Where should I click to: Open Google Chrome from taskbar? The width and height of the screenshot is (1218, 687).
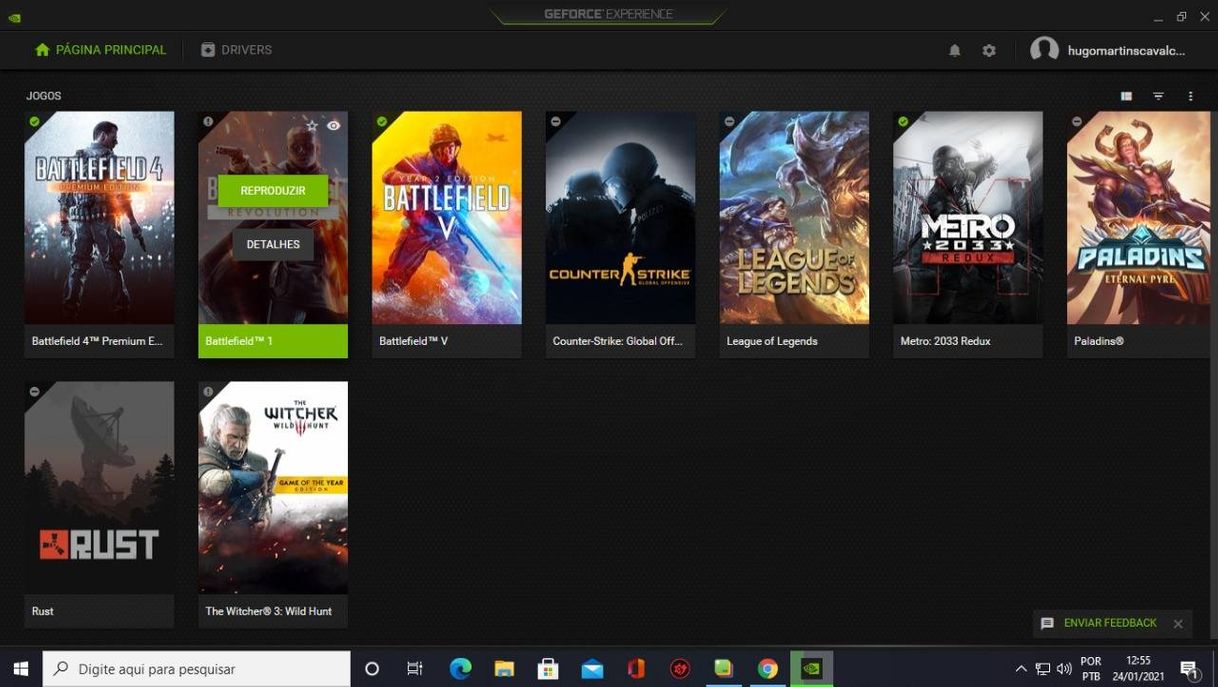click(x=767, y=669)
